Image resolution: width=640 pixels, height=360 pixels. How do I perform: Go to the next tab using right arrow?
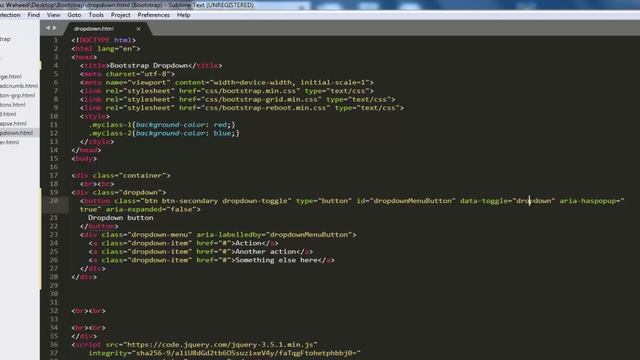pos(54,28)
